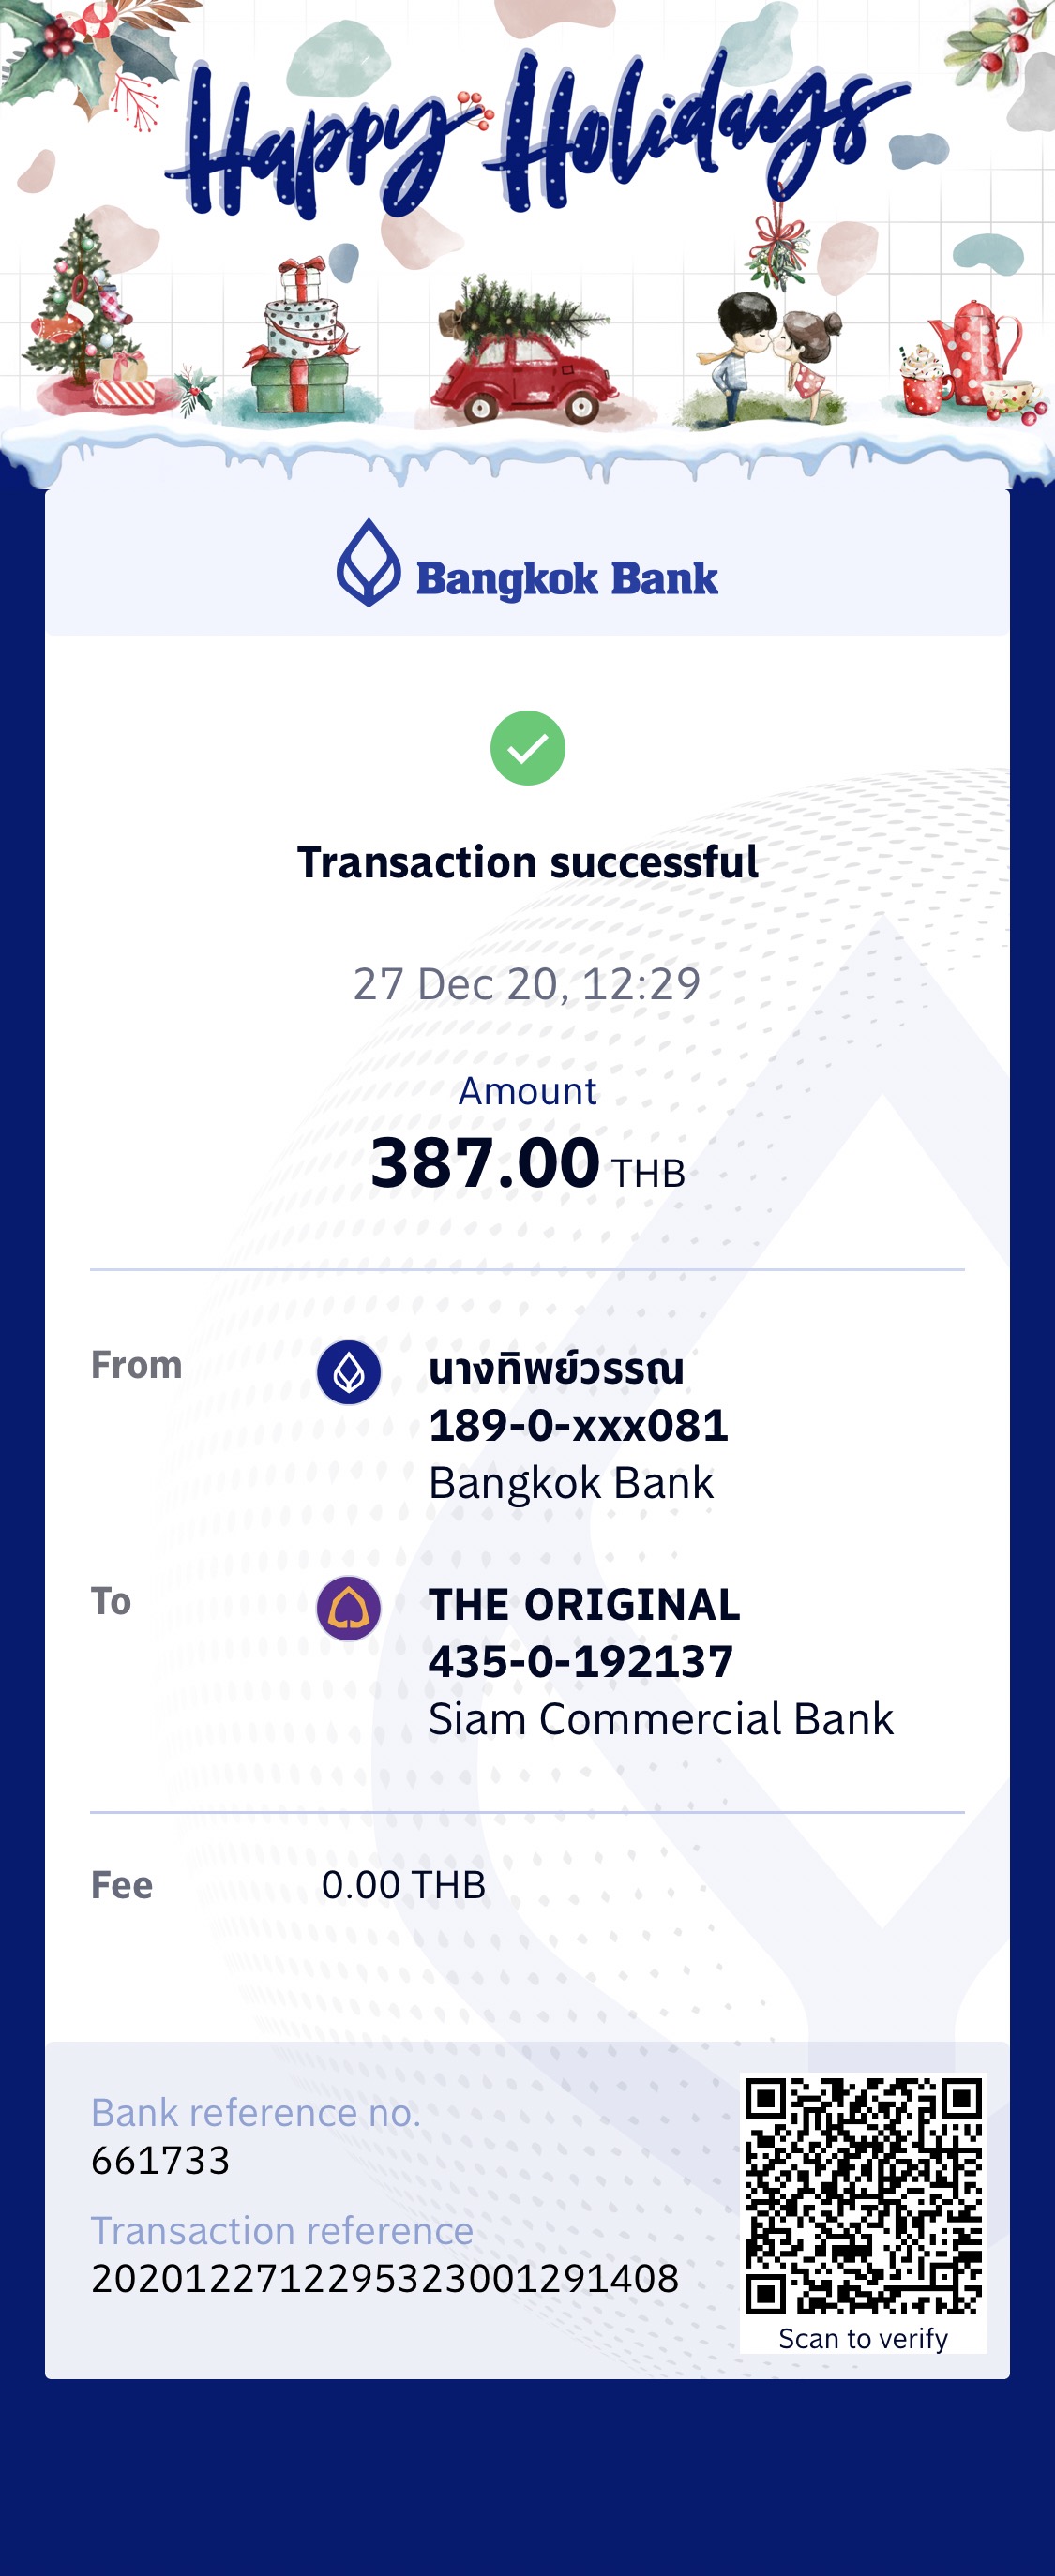Image resolution: width=1055 pixels, height=2576 pixels.
Task: Click the Bangkok Bank header text
Action: pos(567,579)
